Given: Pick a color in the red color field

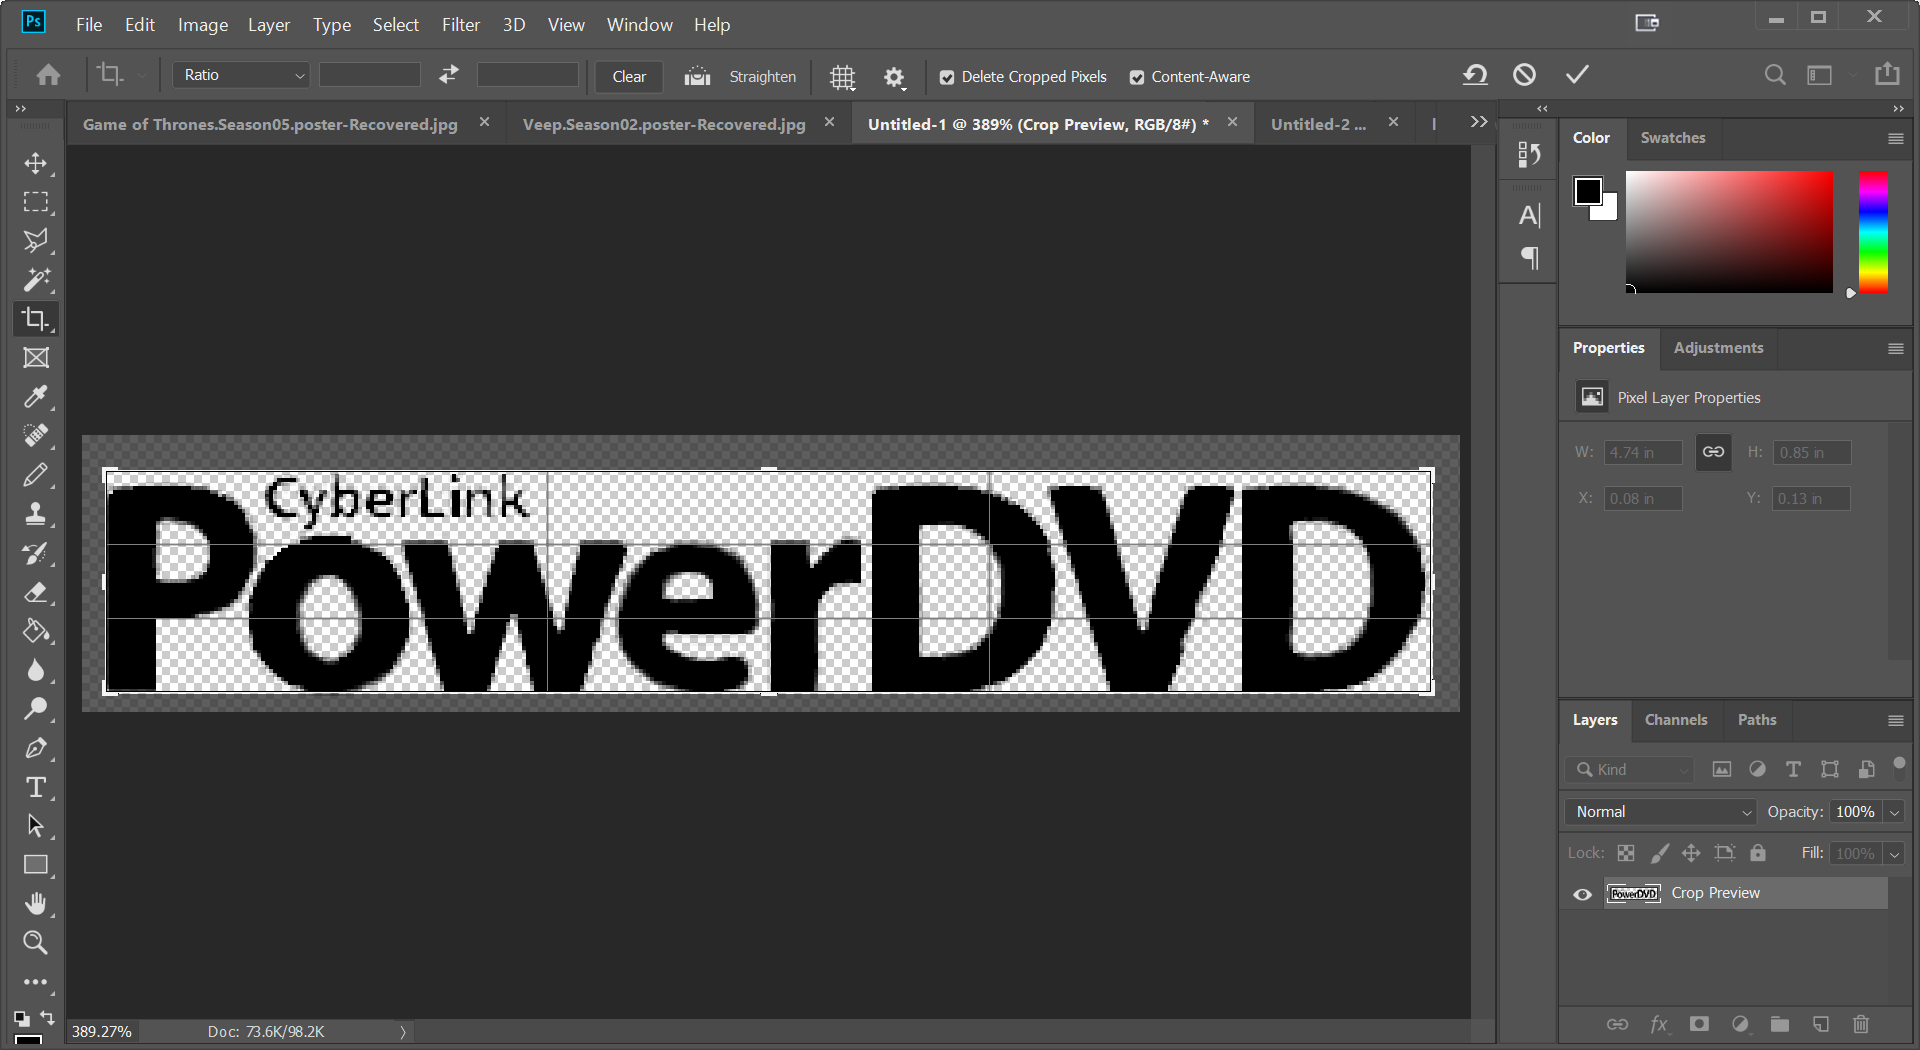Looking at the screenshot, I should (x=1729, y=232).
